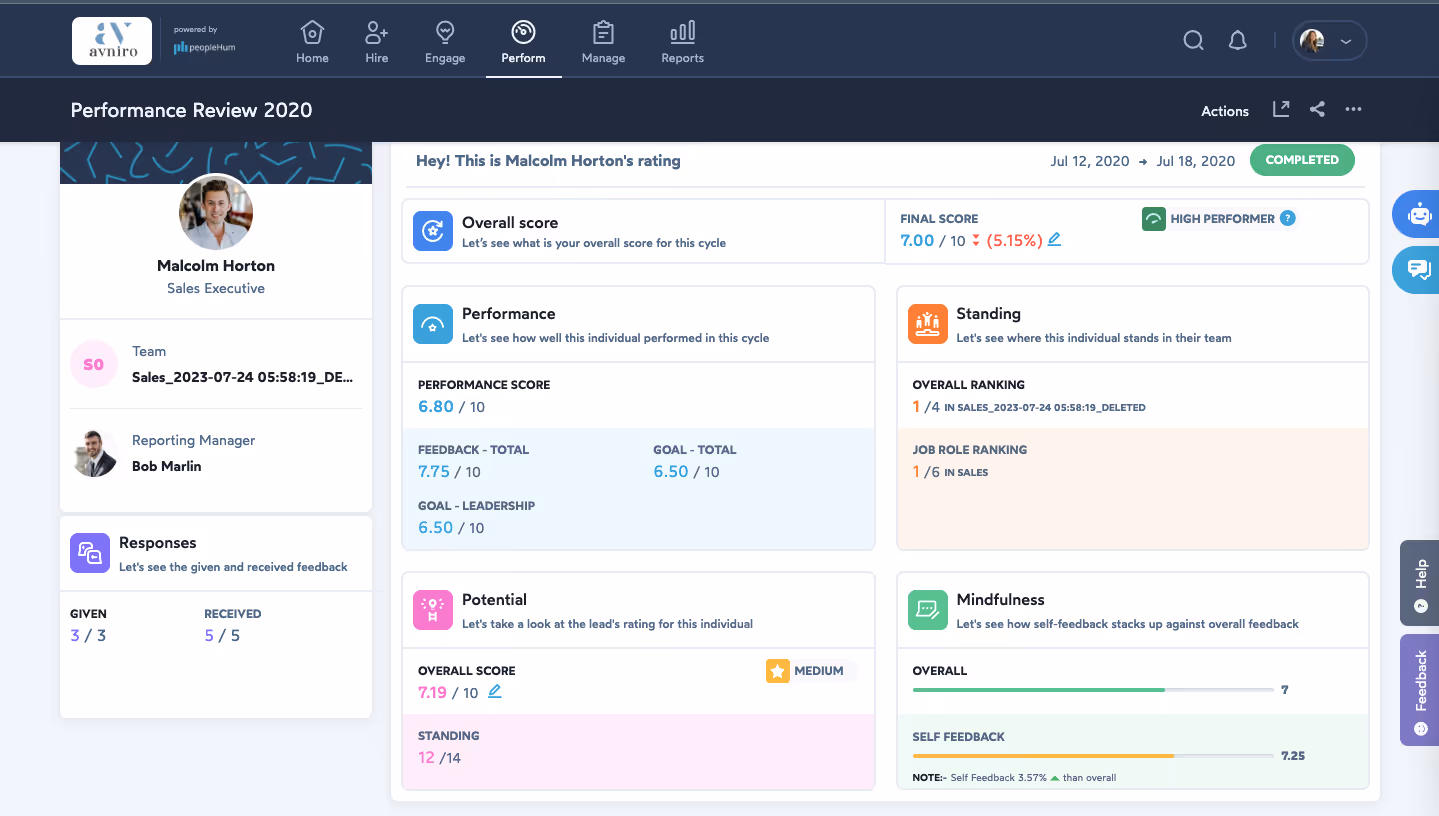Screen dimensions: 1439x816
Task: Switch to the Manage tab
Action: pos(602,33)
